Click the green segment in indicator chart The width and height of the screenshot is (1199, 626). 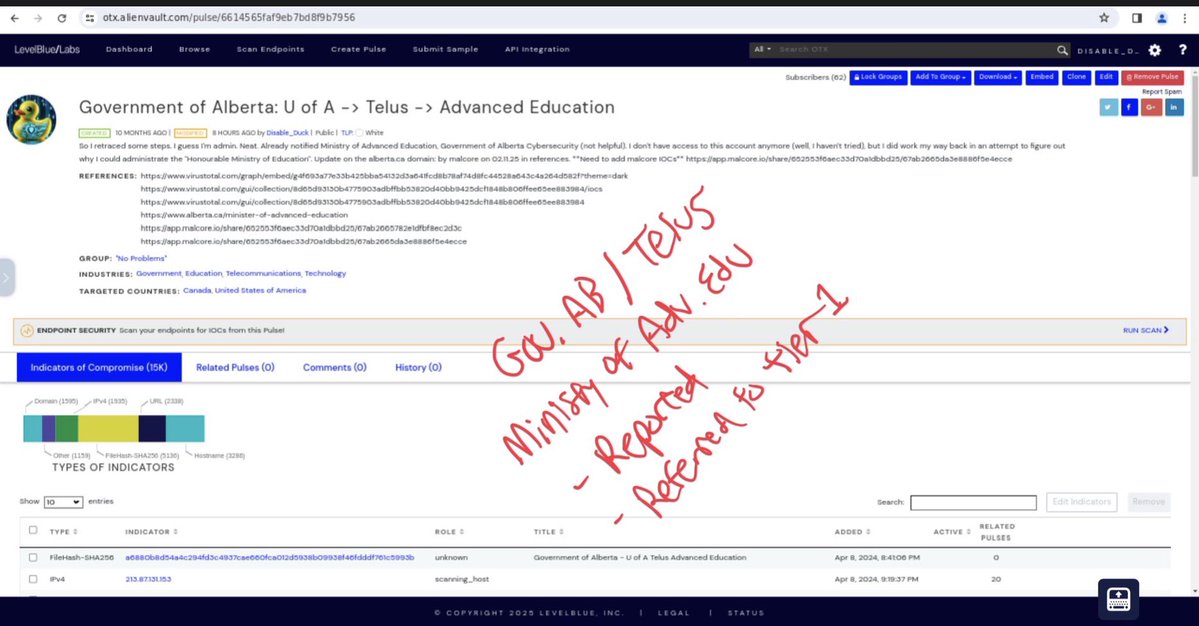click(x=67, y=429)
